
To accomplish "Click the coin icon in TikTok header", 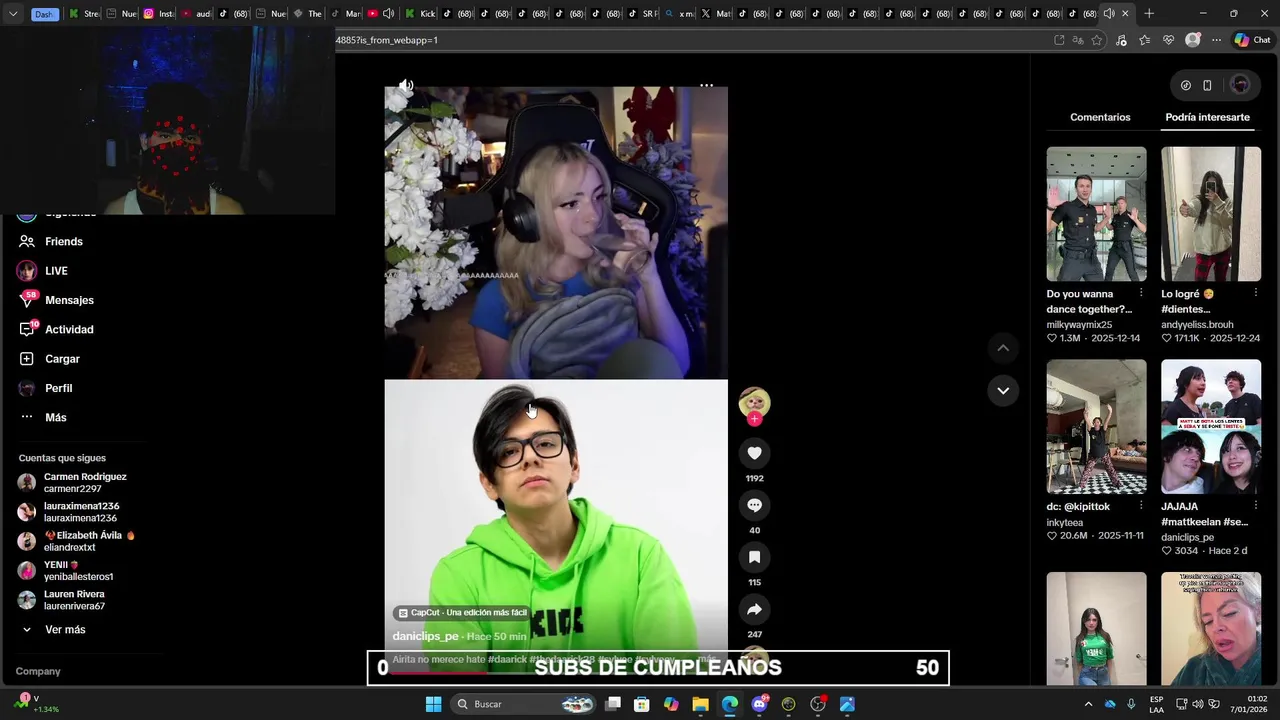I will pos(1186,85).
